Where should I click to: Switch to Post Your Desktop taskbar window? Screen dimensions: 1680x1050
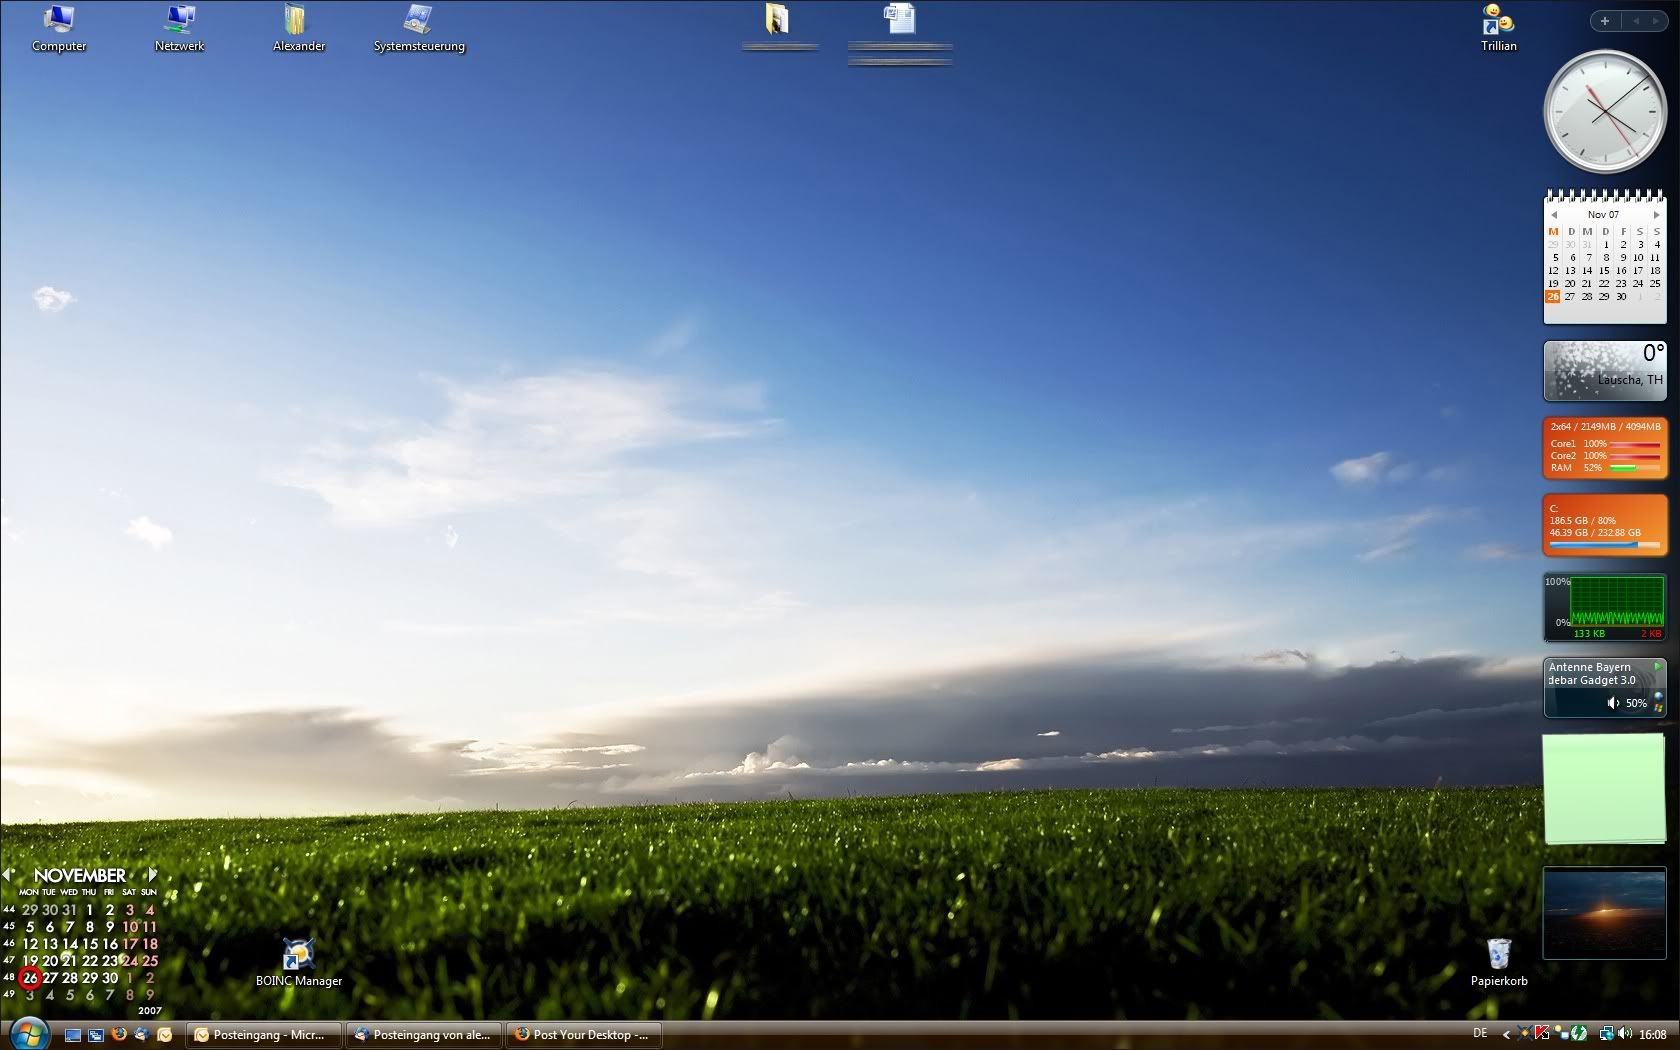point(585,1035)
